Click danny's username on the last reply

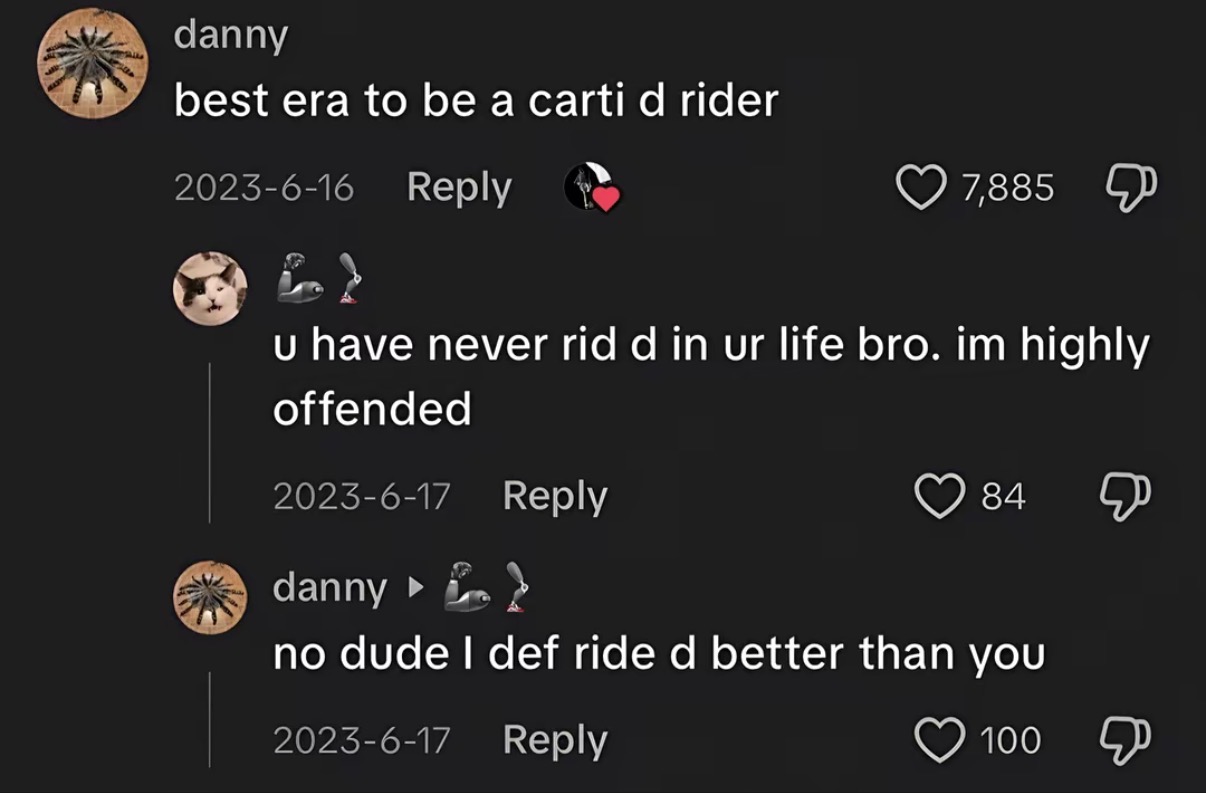tap(329, 588)
